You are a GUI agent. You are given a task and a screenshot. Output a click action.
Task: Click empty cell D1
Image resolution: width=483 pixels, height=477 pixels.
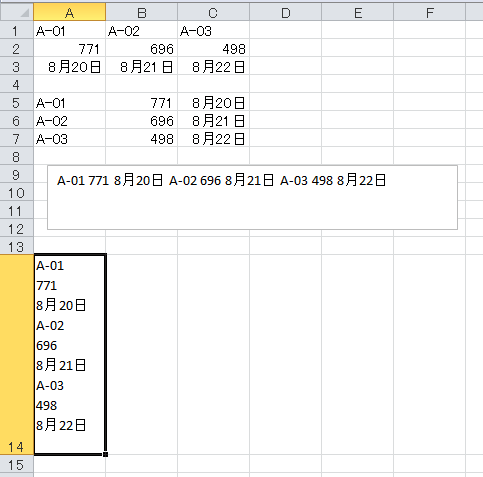point(286,30)
